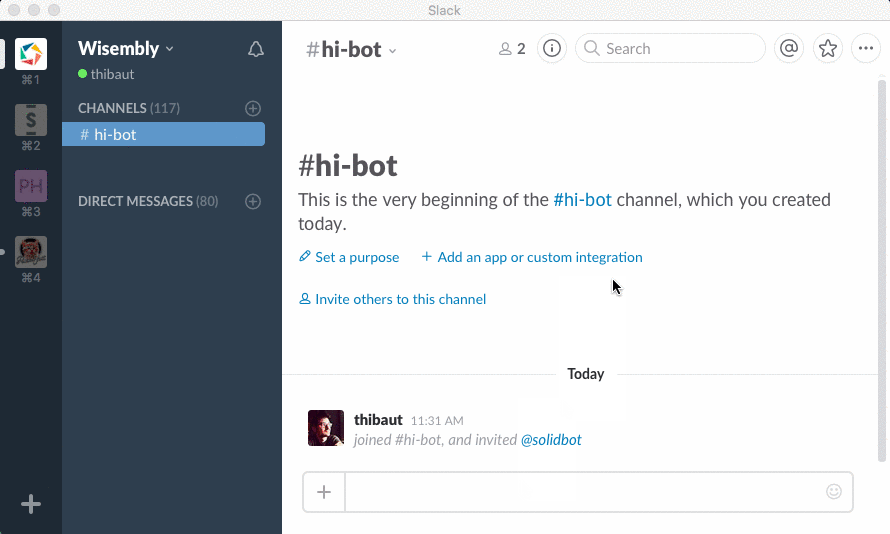This screenshot has height=534, width=890.
Task: Switch to the PH workspace icon
Action: [31, 186]
